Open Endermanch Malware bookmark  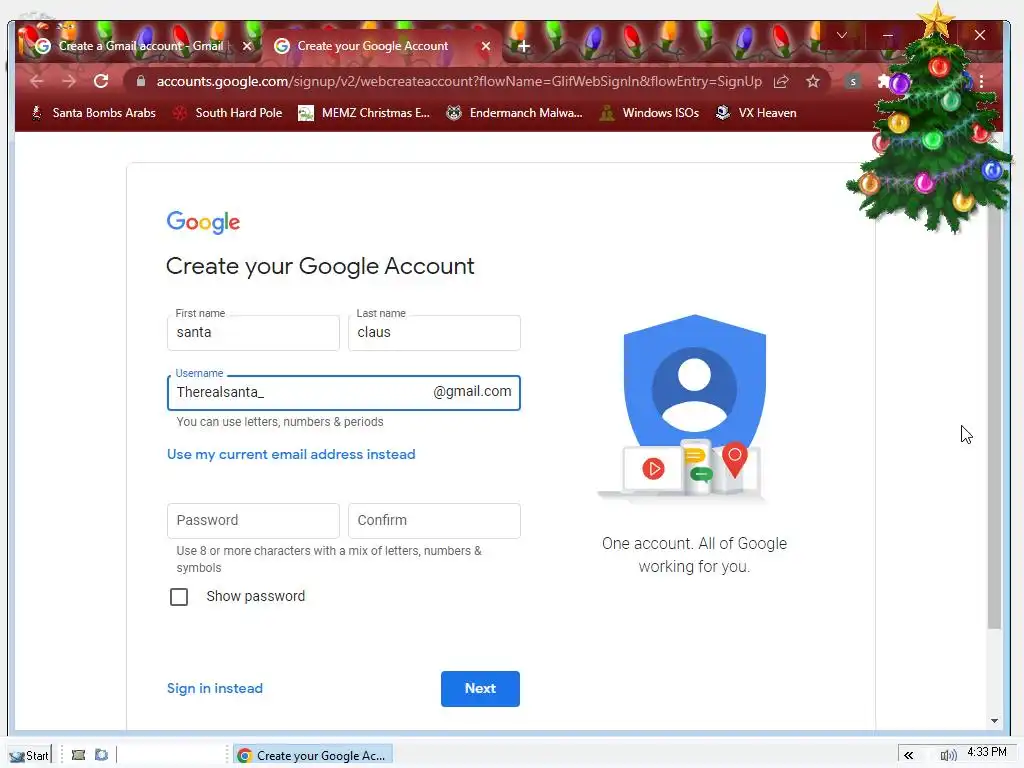pyautogui.click(x=515, y=113)
